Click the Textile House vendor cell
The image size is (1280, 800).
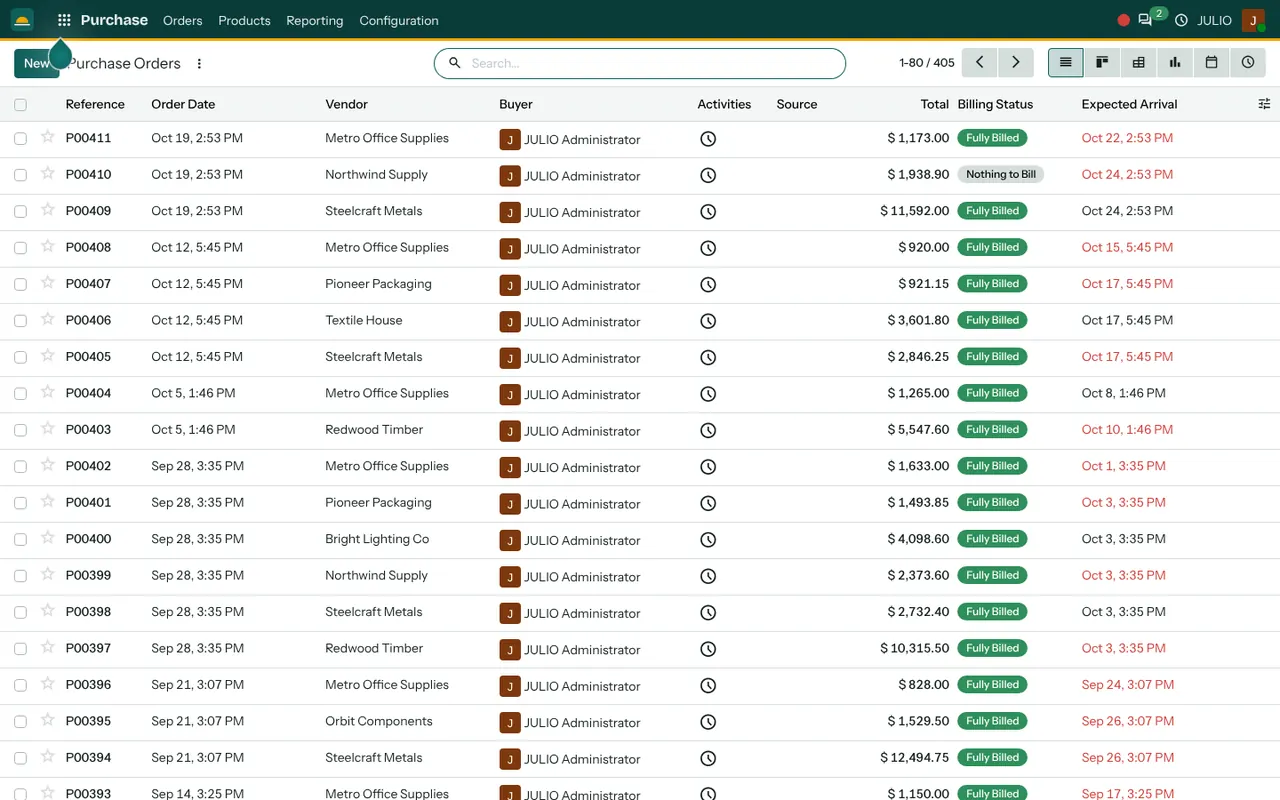364,320
